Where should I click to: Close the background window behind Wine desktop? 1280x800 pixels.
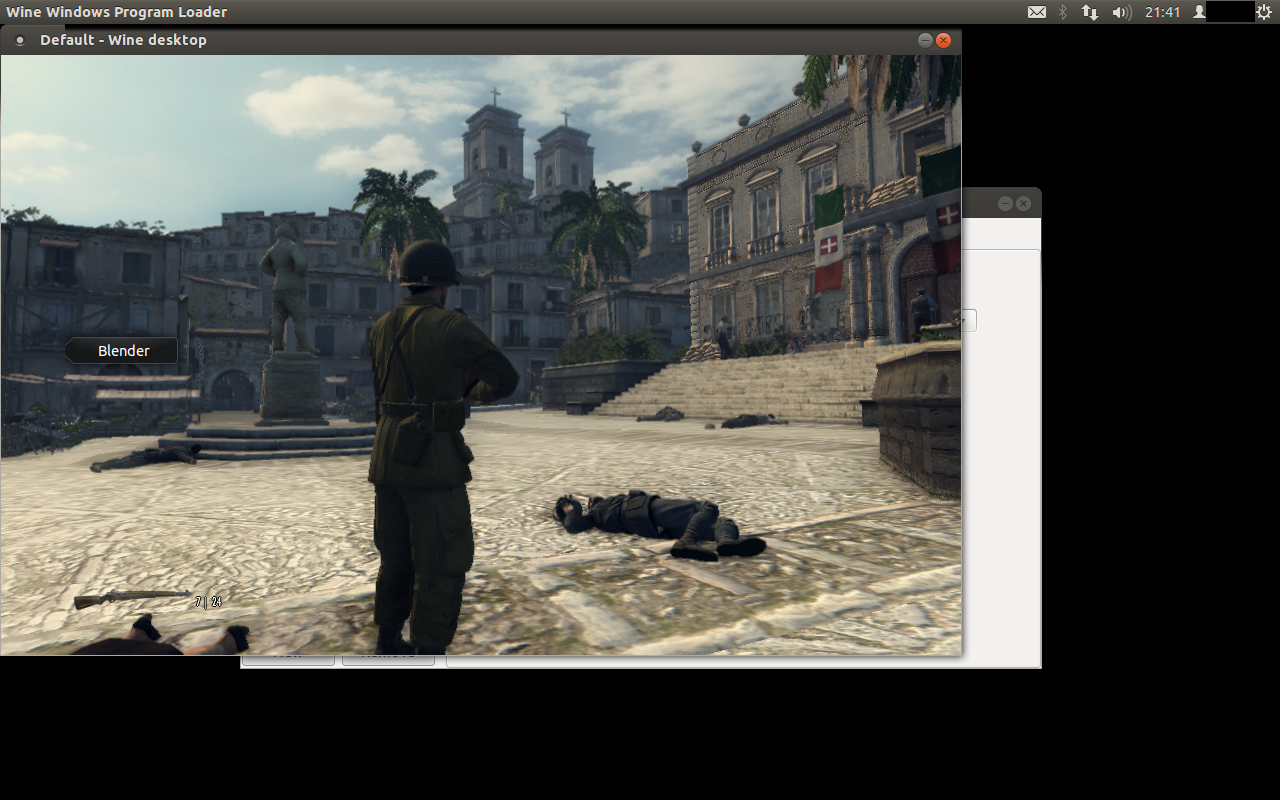[x=1023, y=203]
